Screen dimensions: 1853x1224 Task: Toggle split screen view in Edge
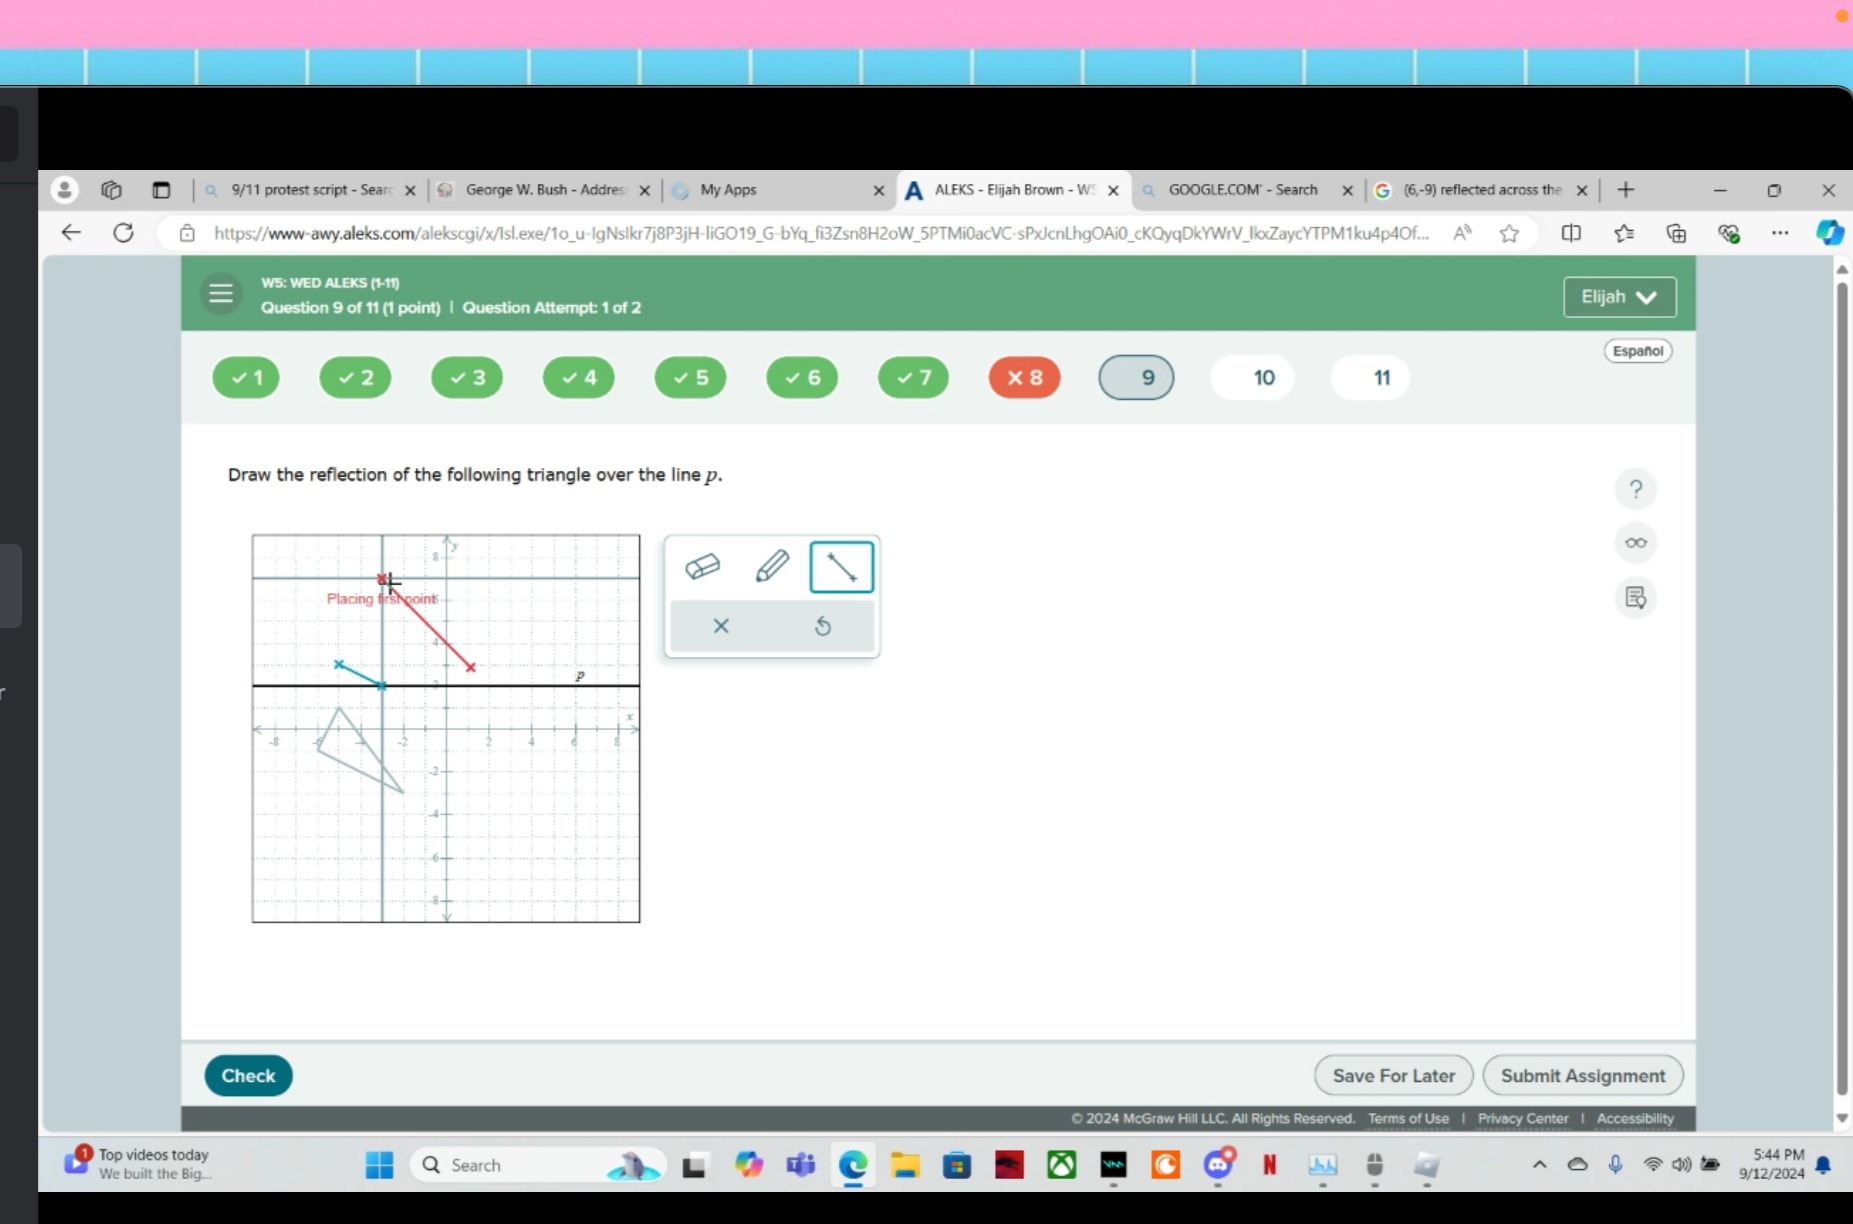click(x=1571, y=233)
